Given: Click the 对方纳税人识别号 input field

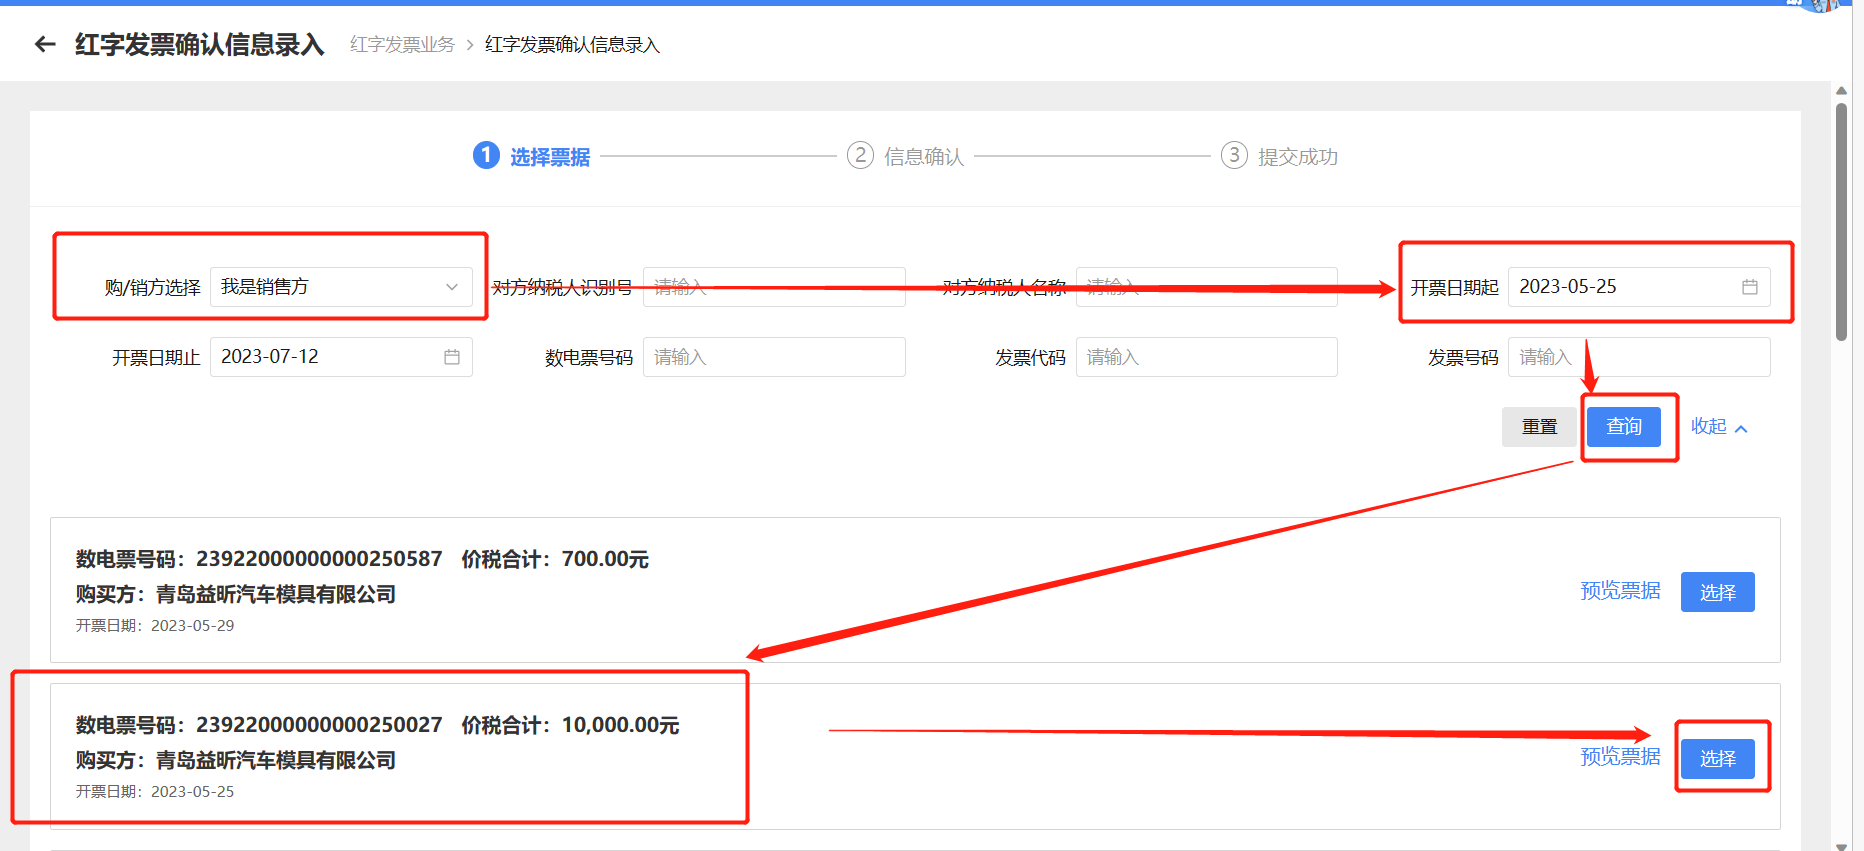Looking at the screenshot, I should coord(773,287).
